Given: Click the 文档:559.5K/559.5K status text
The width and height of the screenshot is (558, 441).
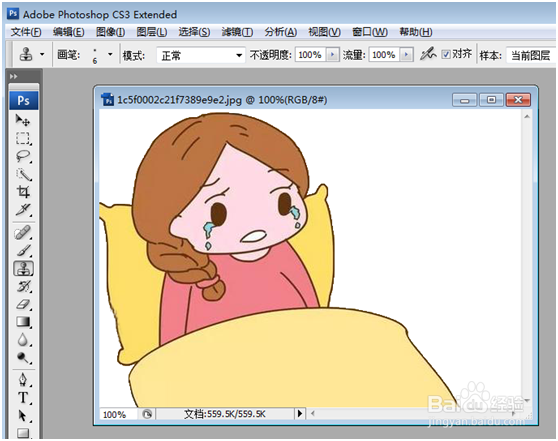Looking at the screenshot, I should tap(225, 414).
